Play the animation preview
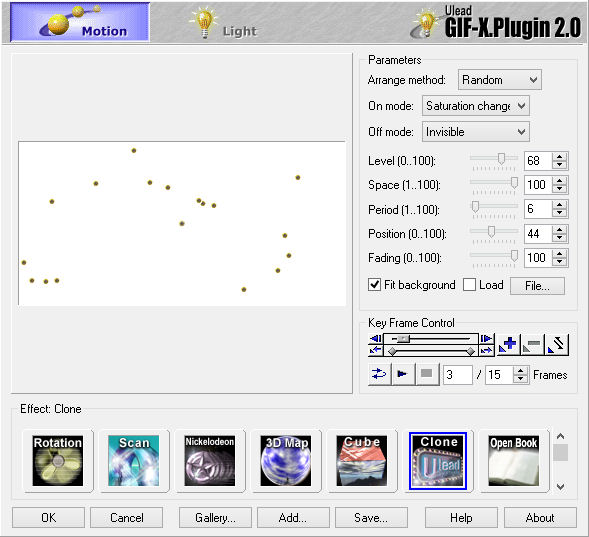This screenshot has width=589, height=537. tap(403, 374)
